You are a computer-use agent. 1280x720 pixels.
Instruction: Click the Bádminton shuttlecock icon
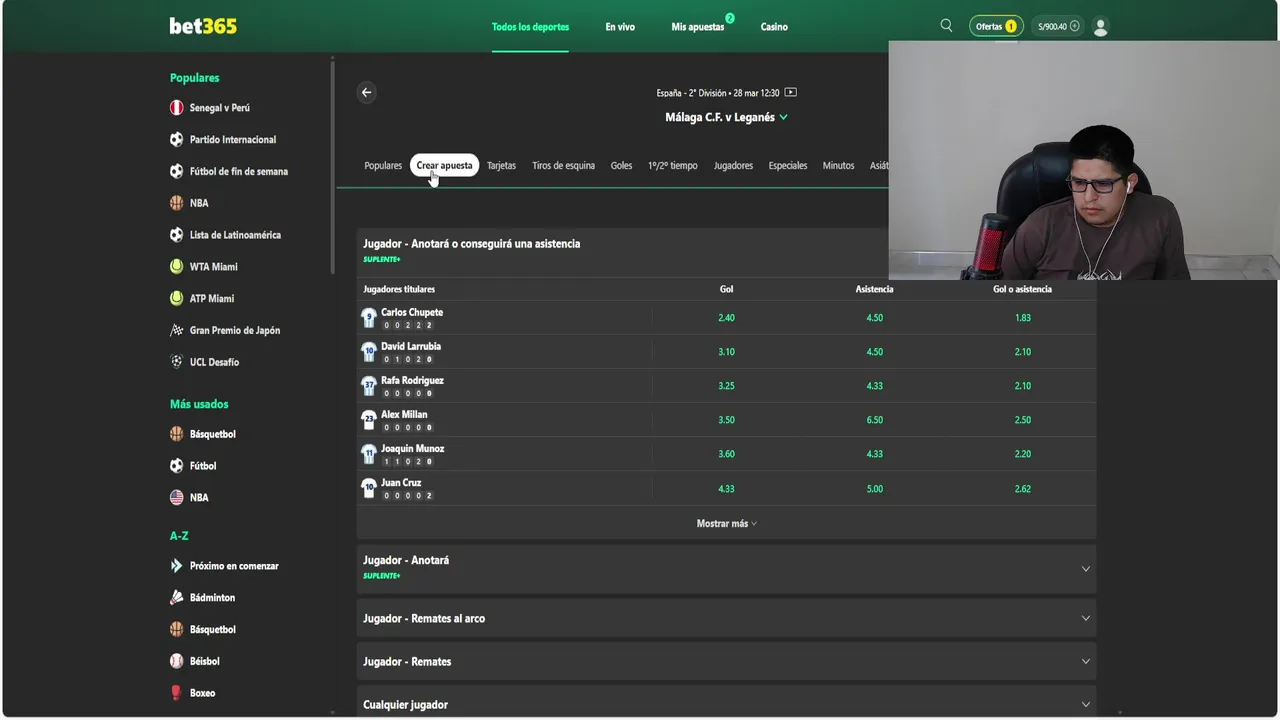click(x=177, y=598)
